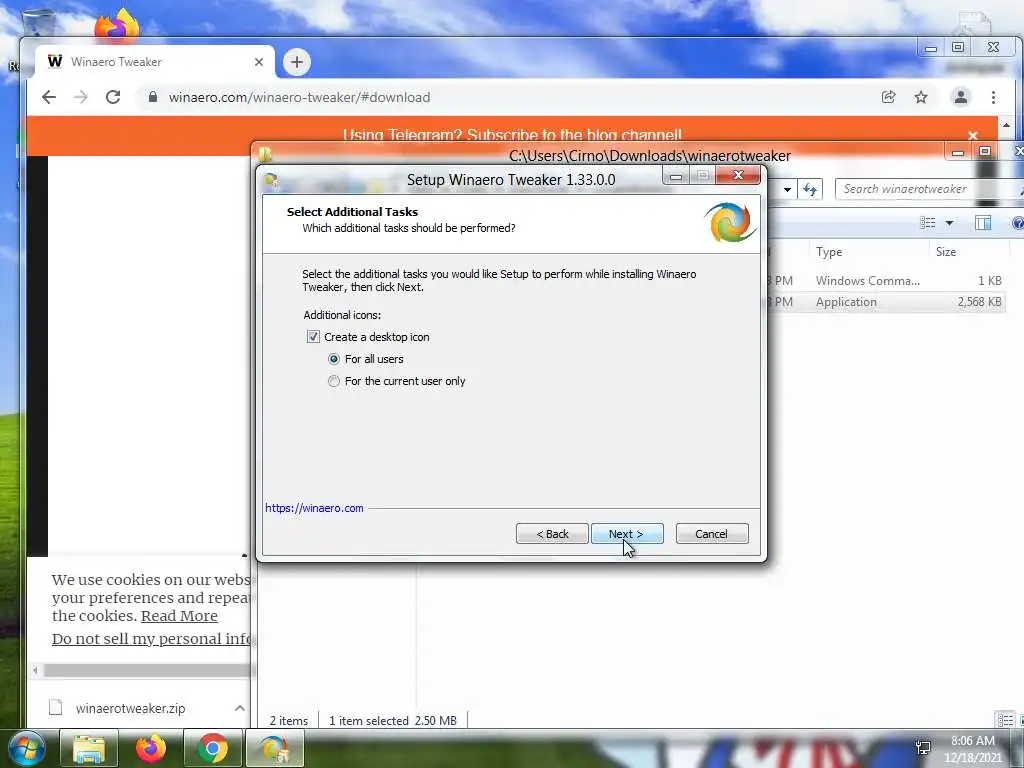Open the Chrome profile avatar menu
1024x768 pixels.
pyautogui.click(x=961, y=97)
